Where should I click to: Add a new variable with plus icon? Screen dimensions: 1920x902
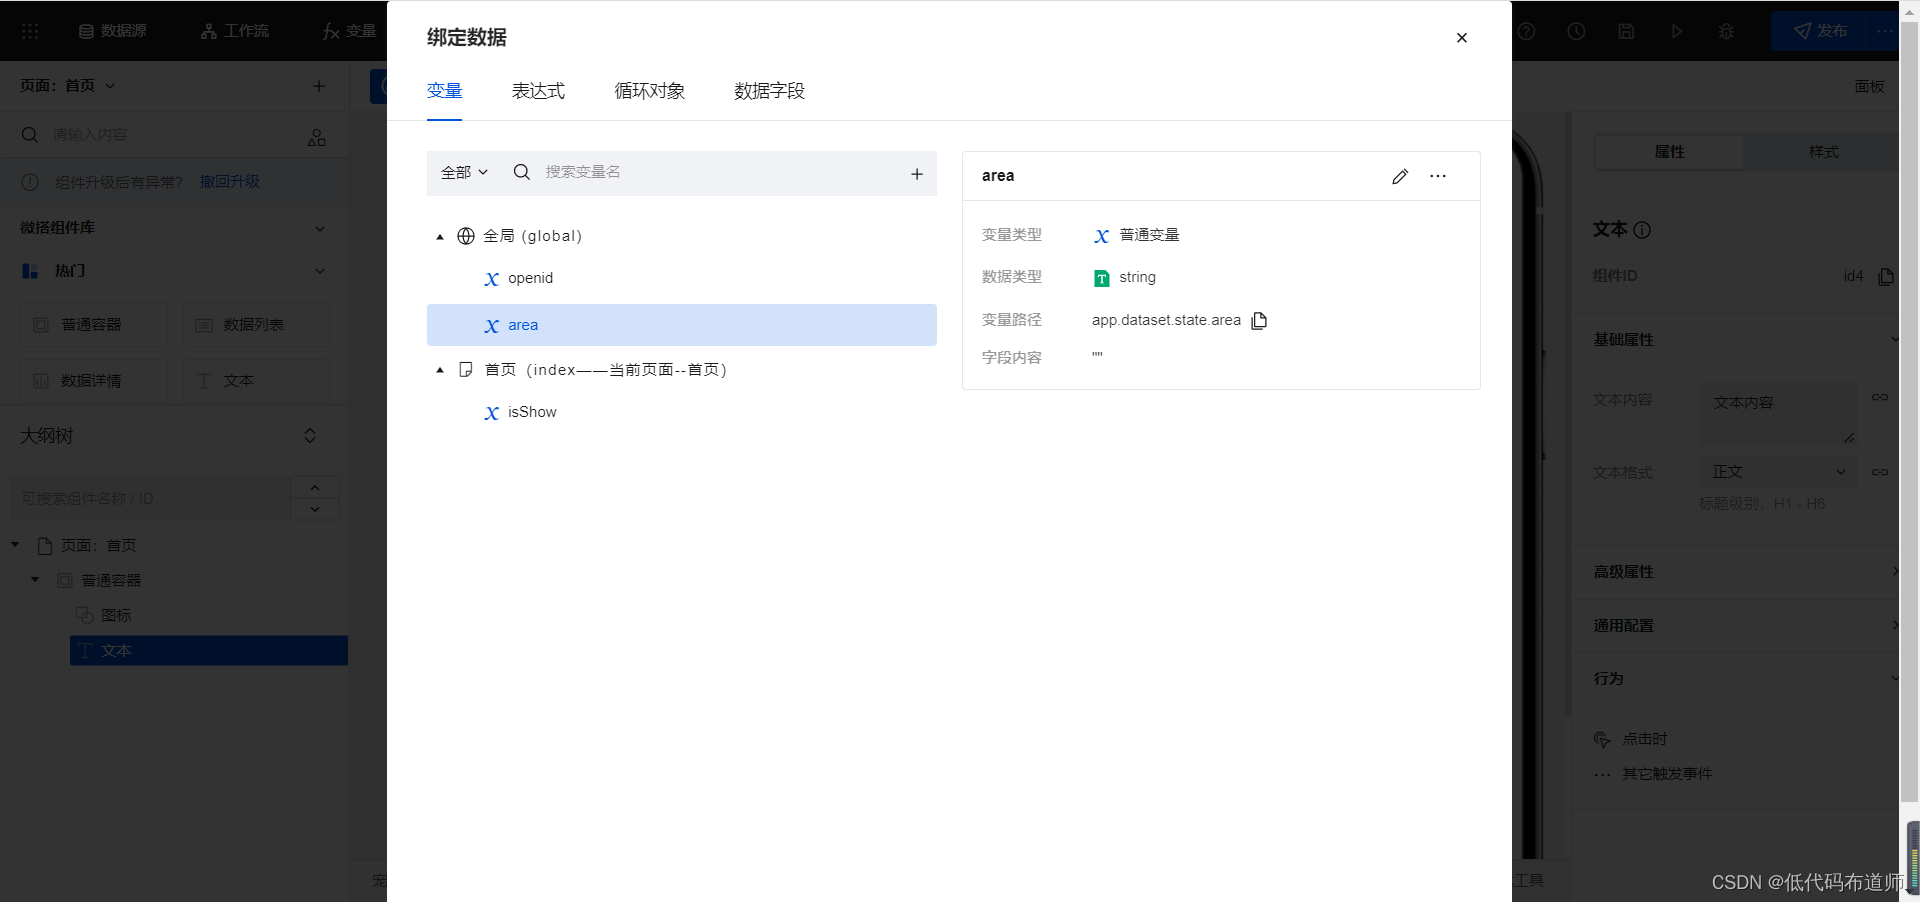tap(916, 174)
